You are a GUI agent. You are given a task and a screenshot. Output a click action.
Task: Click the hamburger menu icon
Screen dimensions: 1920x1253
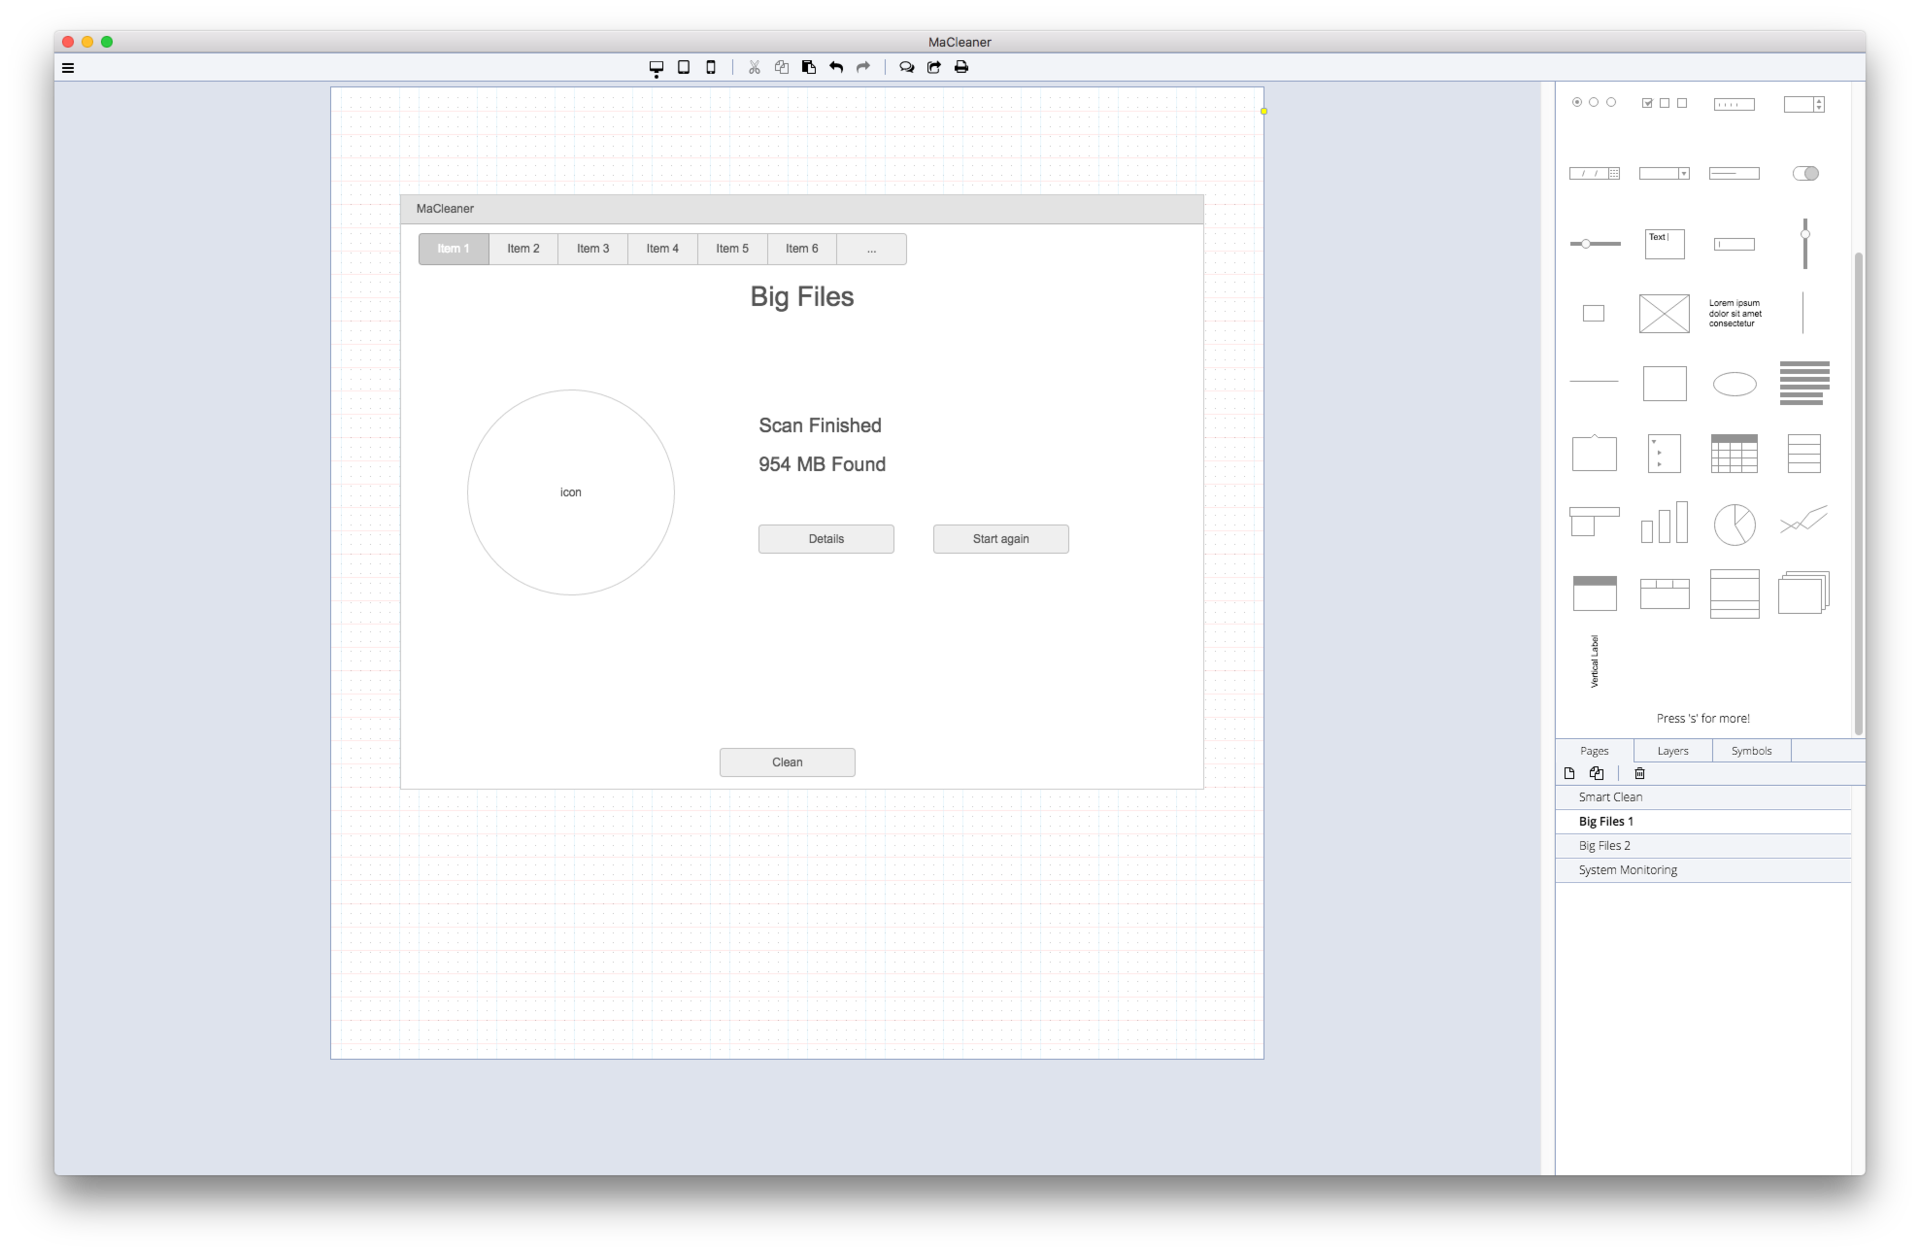[67, 67]
